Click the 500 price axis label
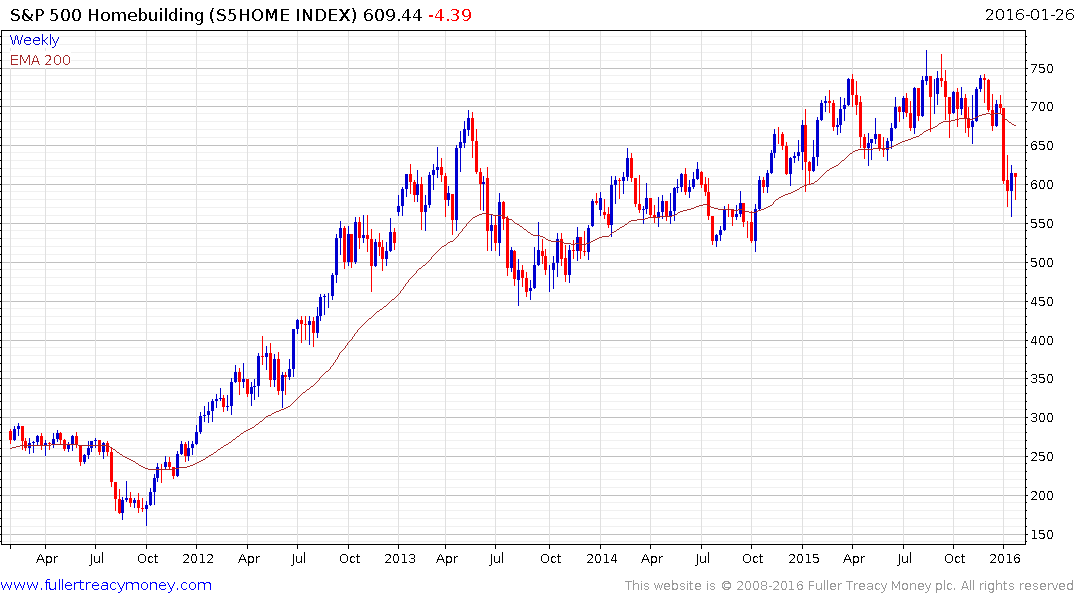 click(x=1041, y=263)
